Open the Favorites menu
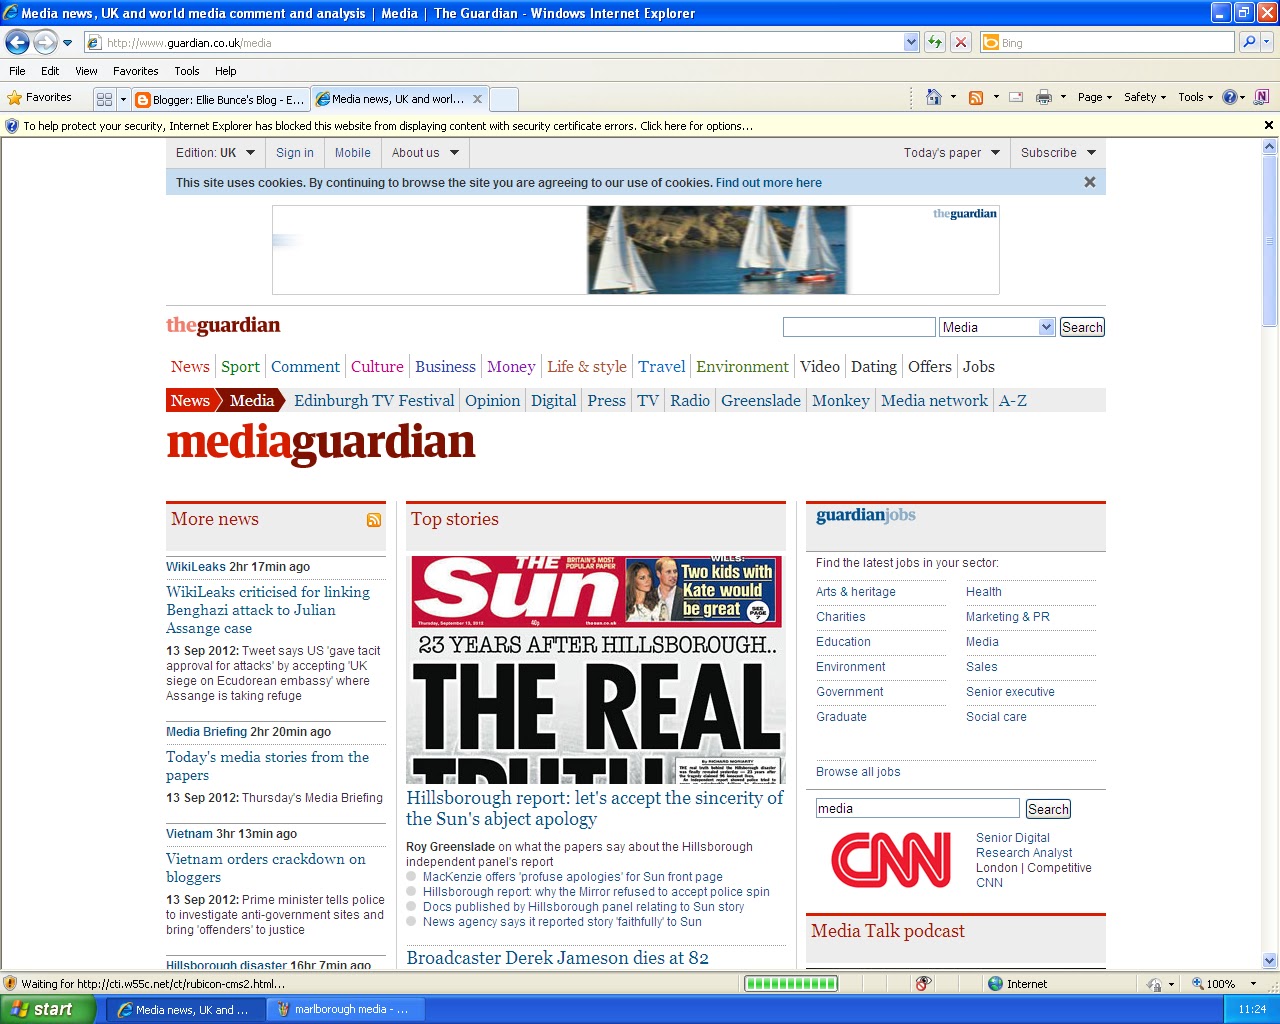This screenshot has width=1280, height=1024. coord(136,71)
